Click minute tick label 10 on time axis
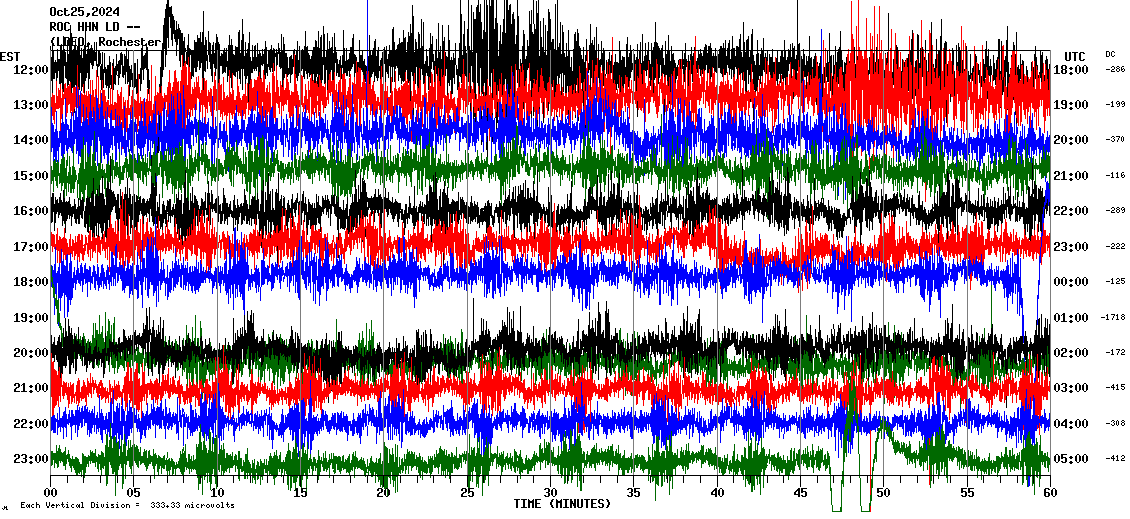Viewport: 1130px width, 519px height. click(x=217, y=493)
